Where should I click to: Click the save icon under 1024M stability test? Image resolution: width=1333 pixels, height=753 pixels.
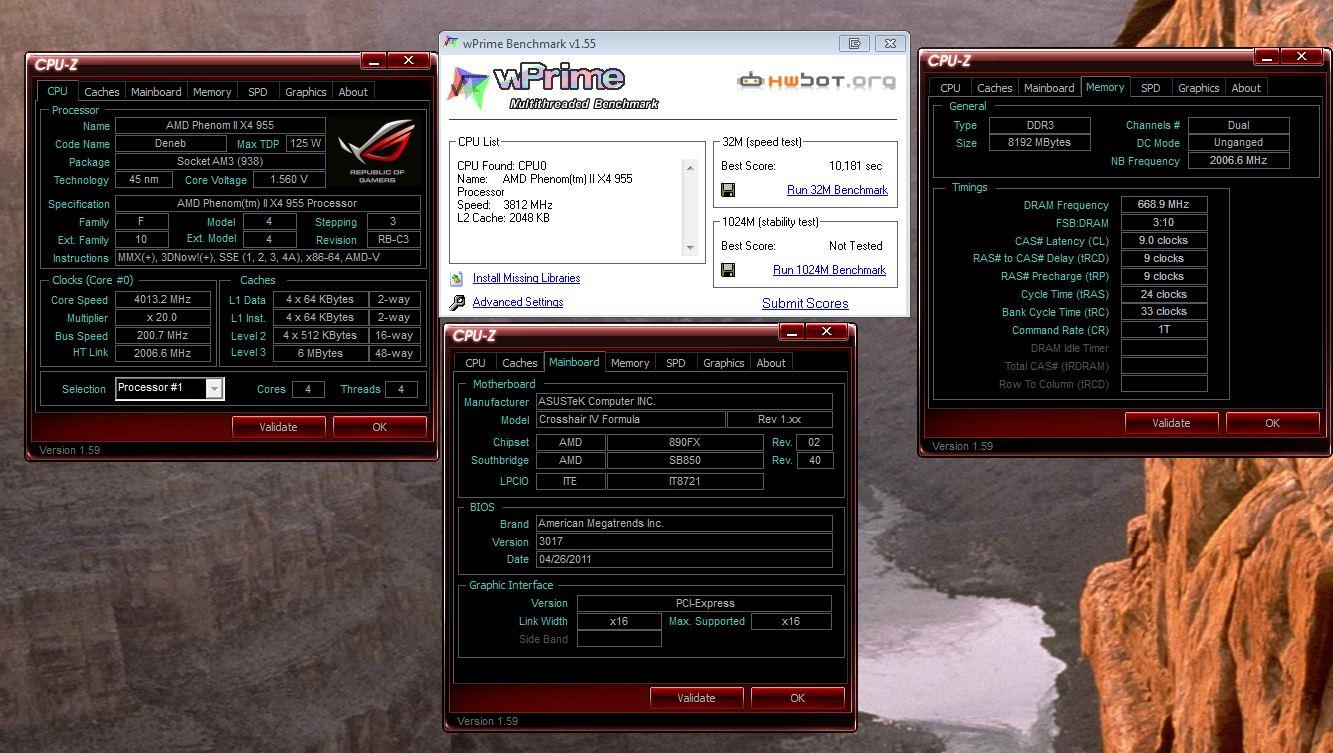tap(728, 270)
